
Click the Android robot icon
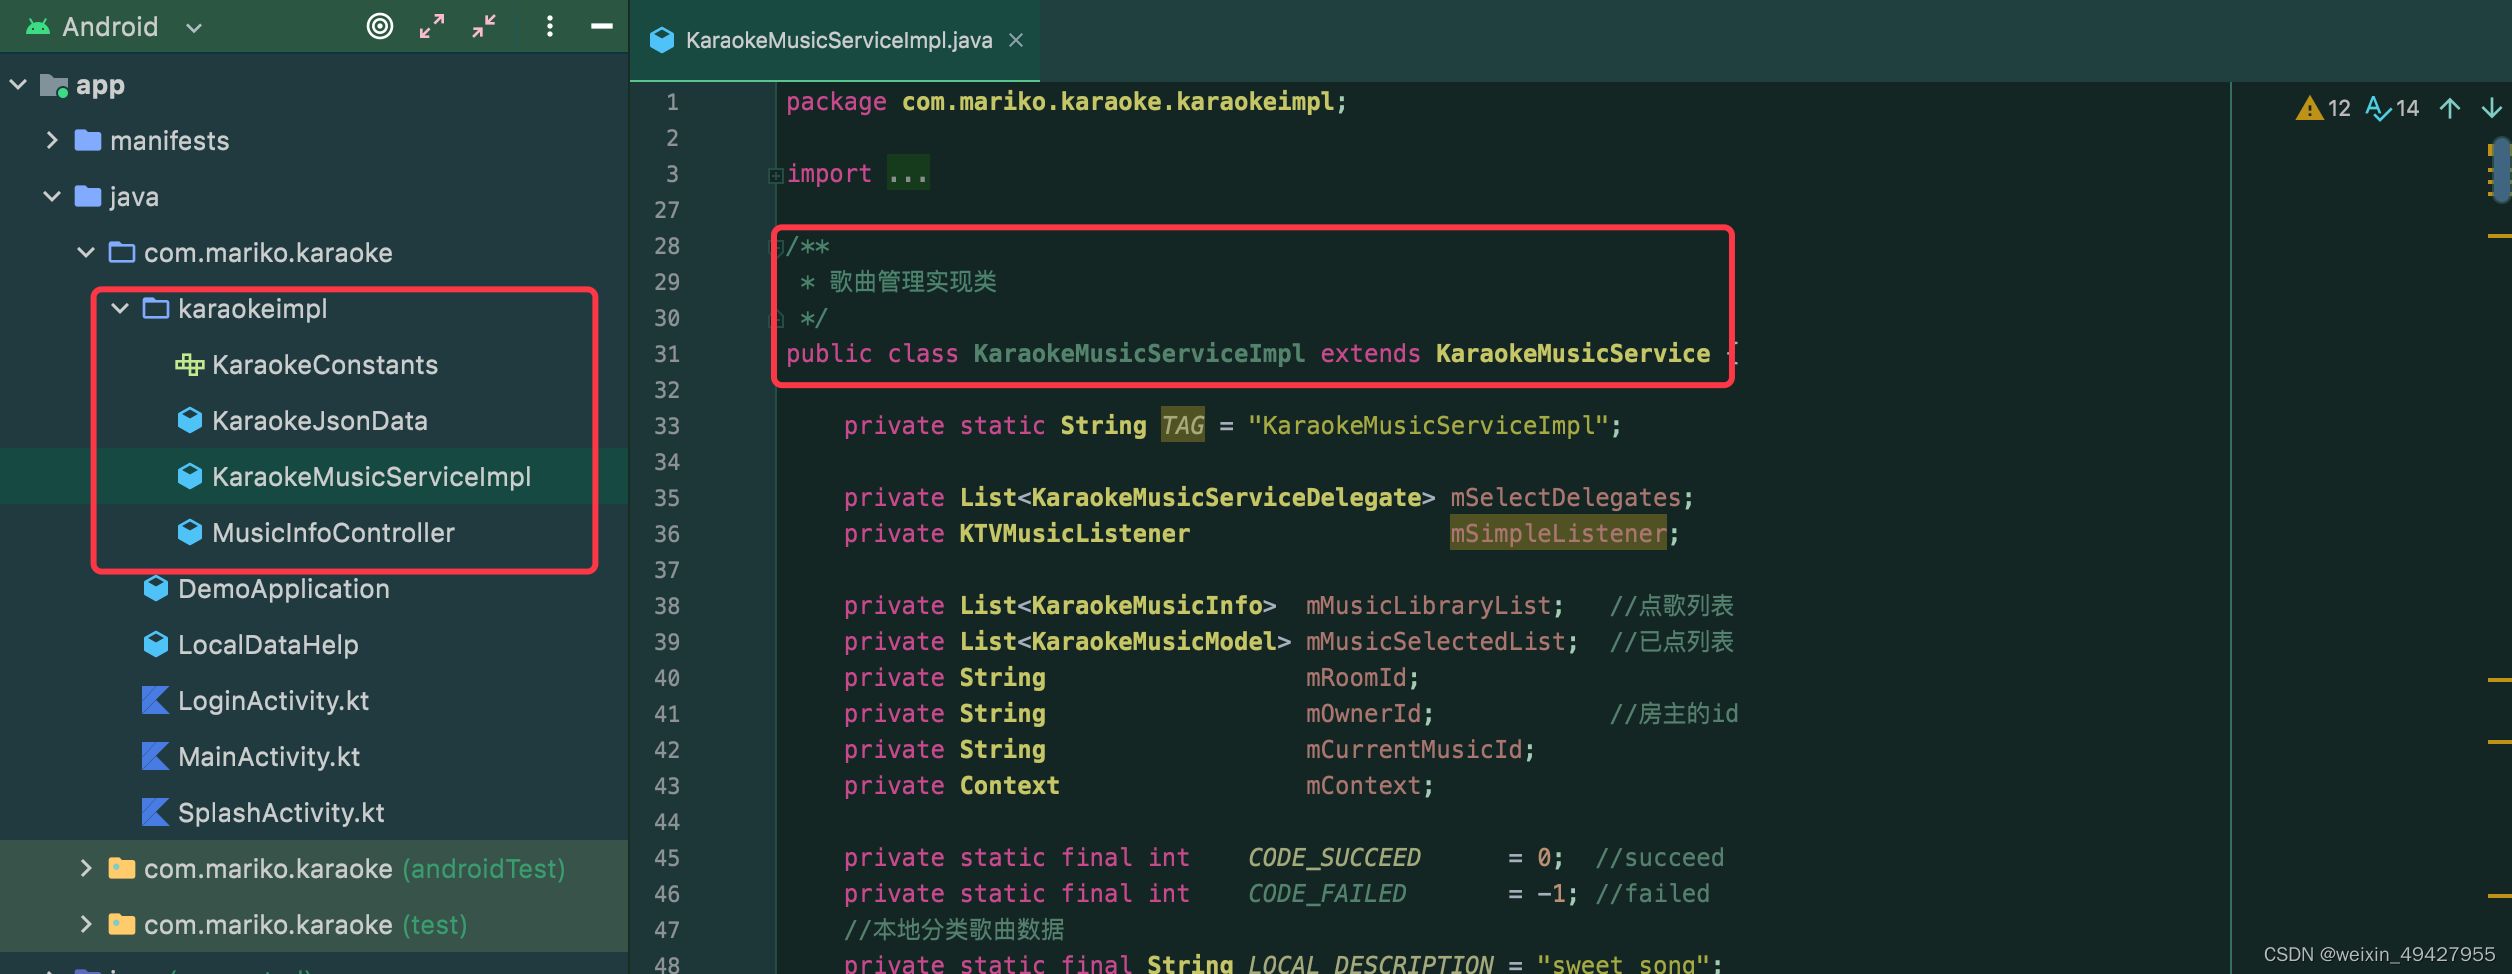(38, 27)
